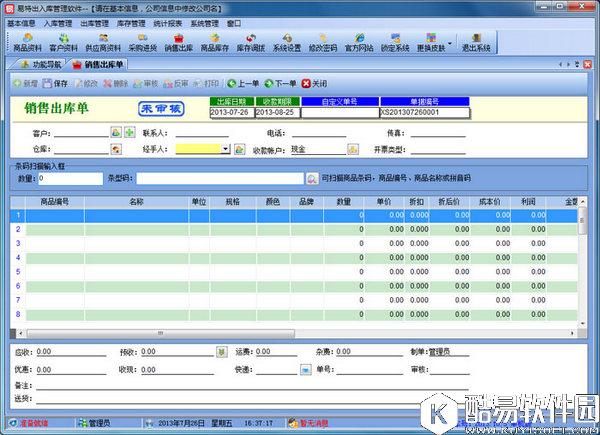Click 退出系统 toolbar icon

pyautogui.click(x=476, y=43)
